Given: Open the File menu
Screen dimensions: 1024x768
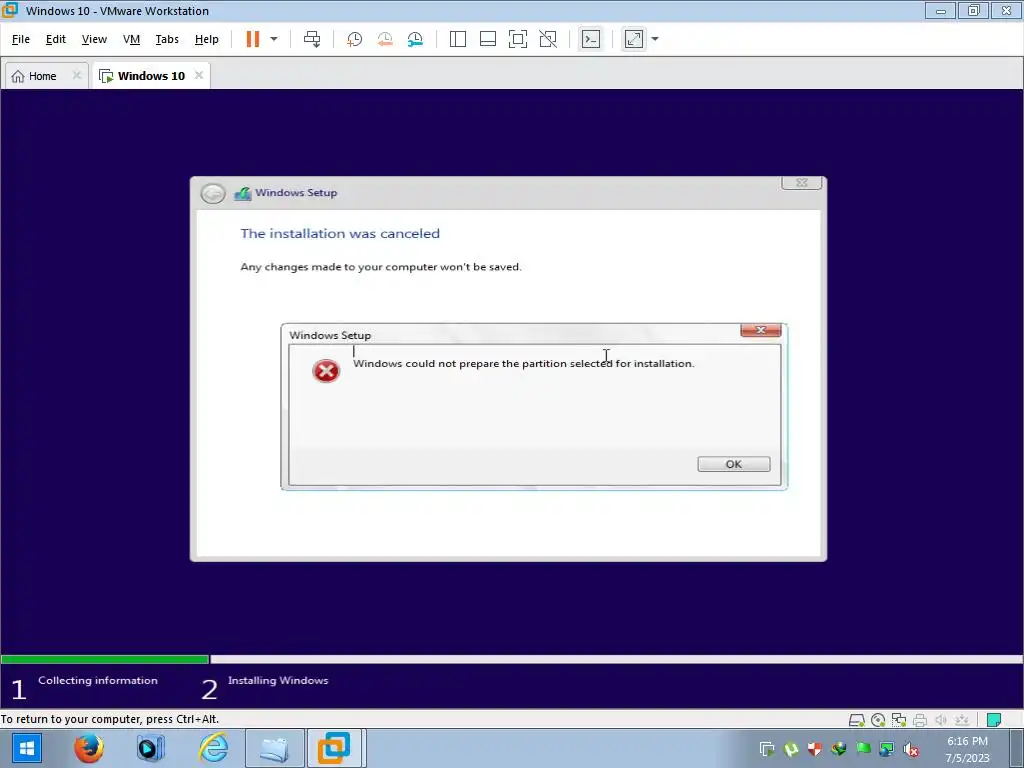Looking at the screenshot, I should point(21,39).
